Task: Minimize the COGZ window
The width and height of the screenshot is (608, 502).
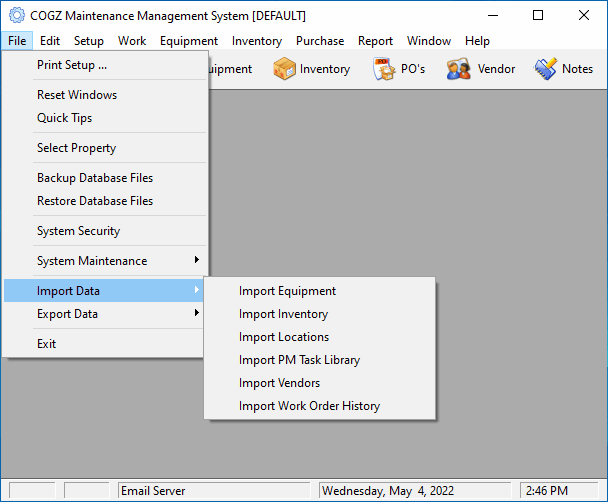Action: point(493,16)
